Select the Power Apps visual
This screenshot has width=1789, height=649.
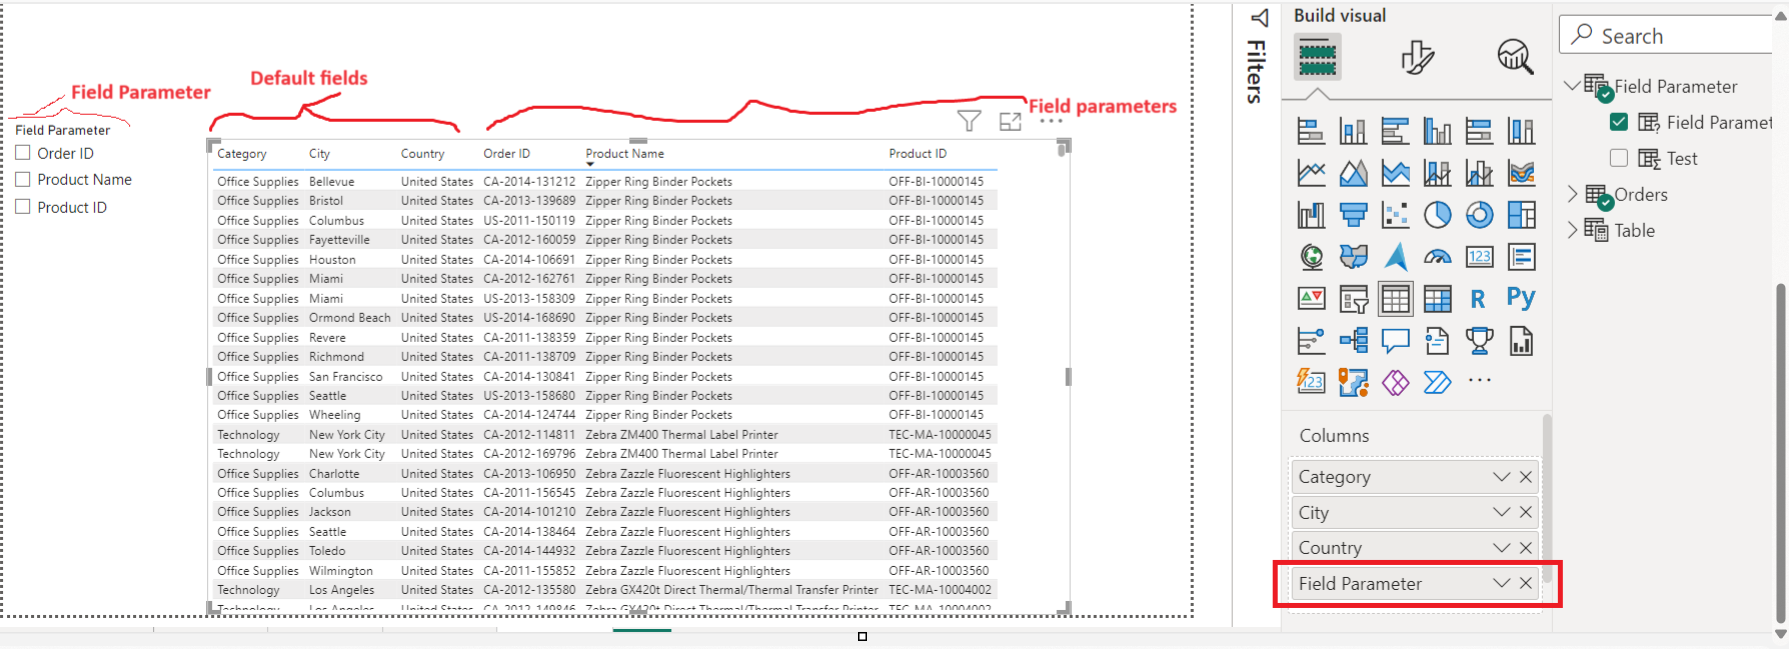tap(1395, 382)
